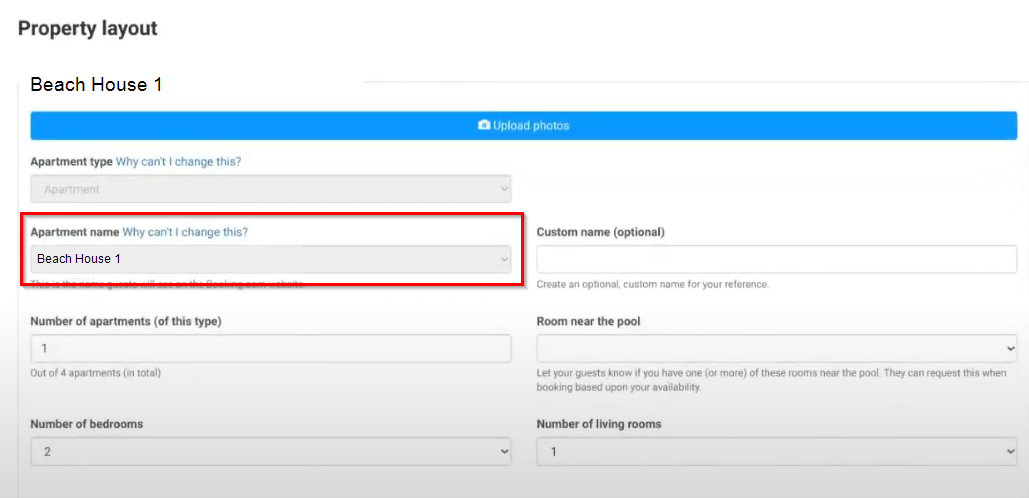The image size is (1029, 498).
Task: Expand the Number of bedrooms dropdown
Action: (x=270, y=452)
